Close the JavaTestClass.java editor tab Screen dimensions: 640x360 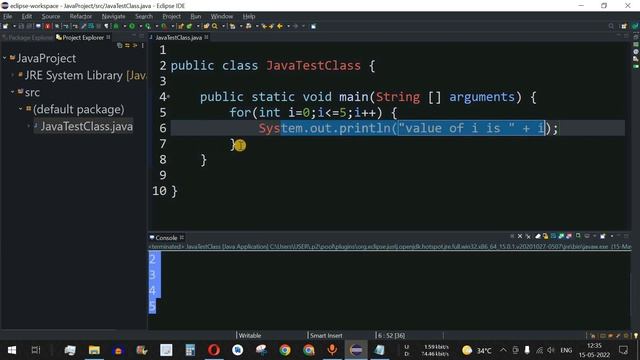[207, 37]
